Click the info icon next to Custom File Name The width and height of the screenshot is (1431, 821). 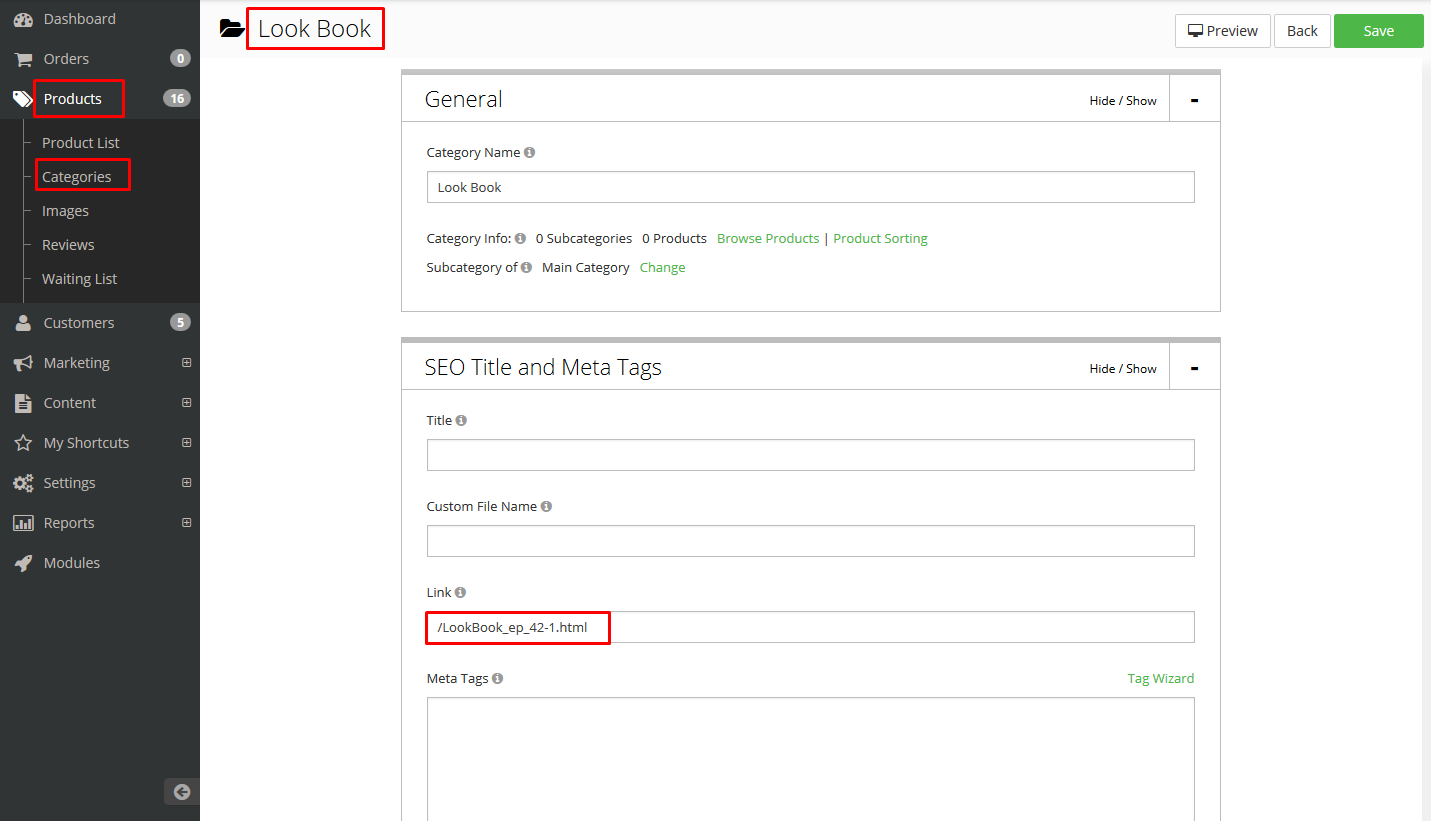546,507
